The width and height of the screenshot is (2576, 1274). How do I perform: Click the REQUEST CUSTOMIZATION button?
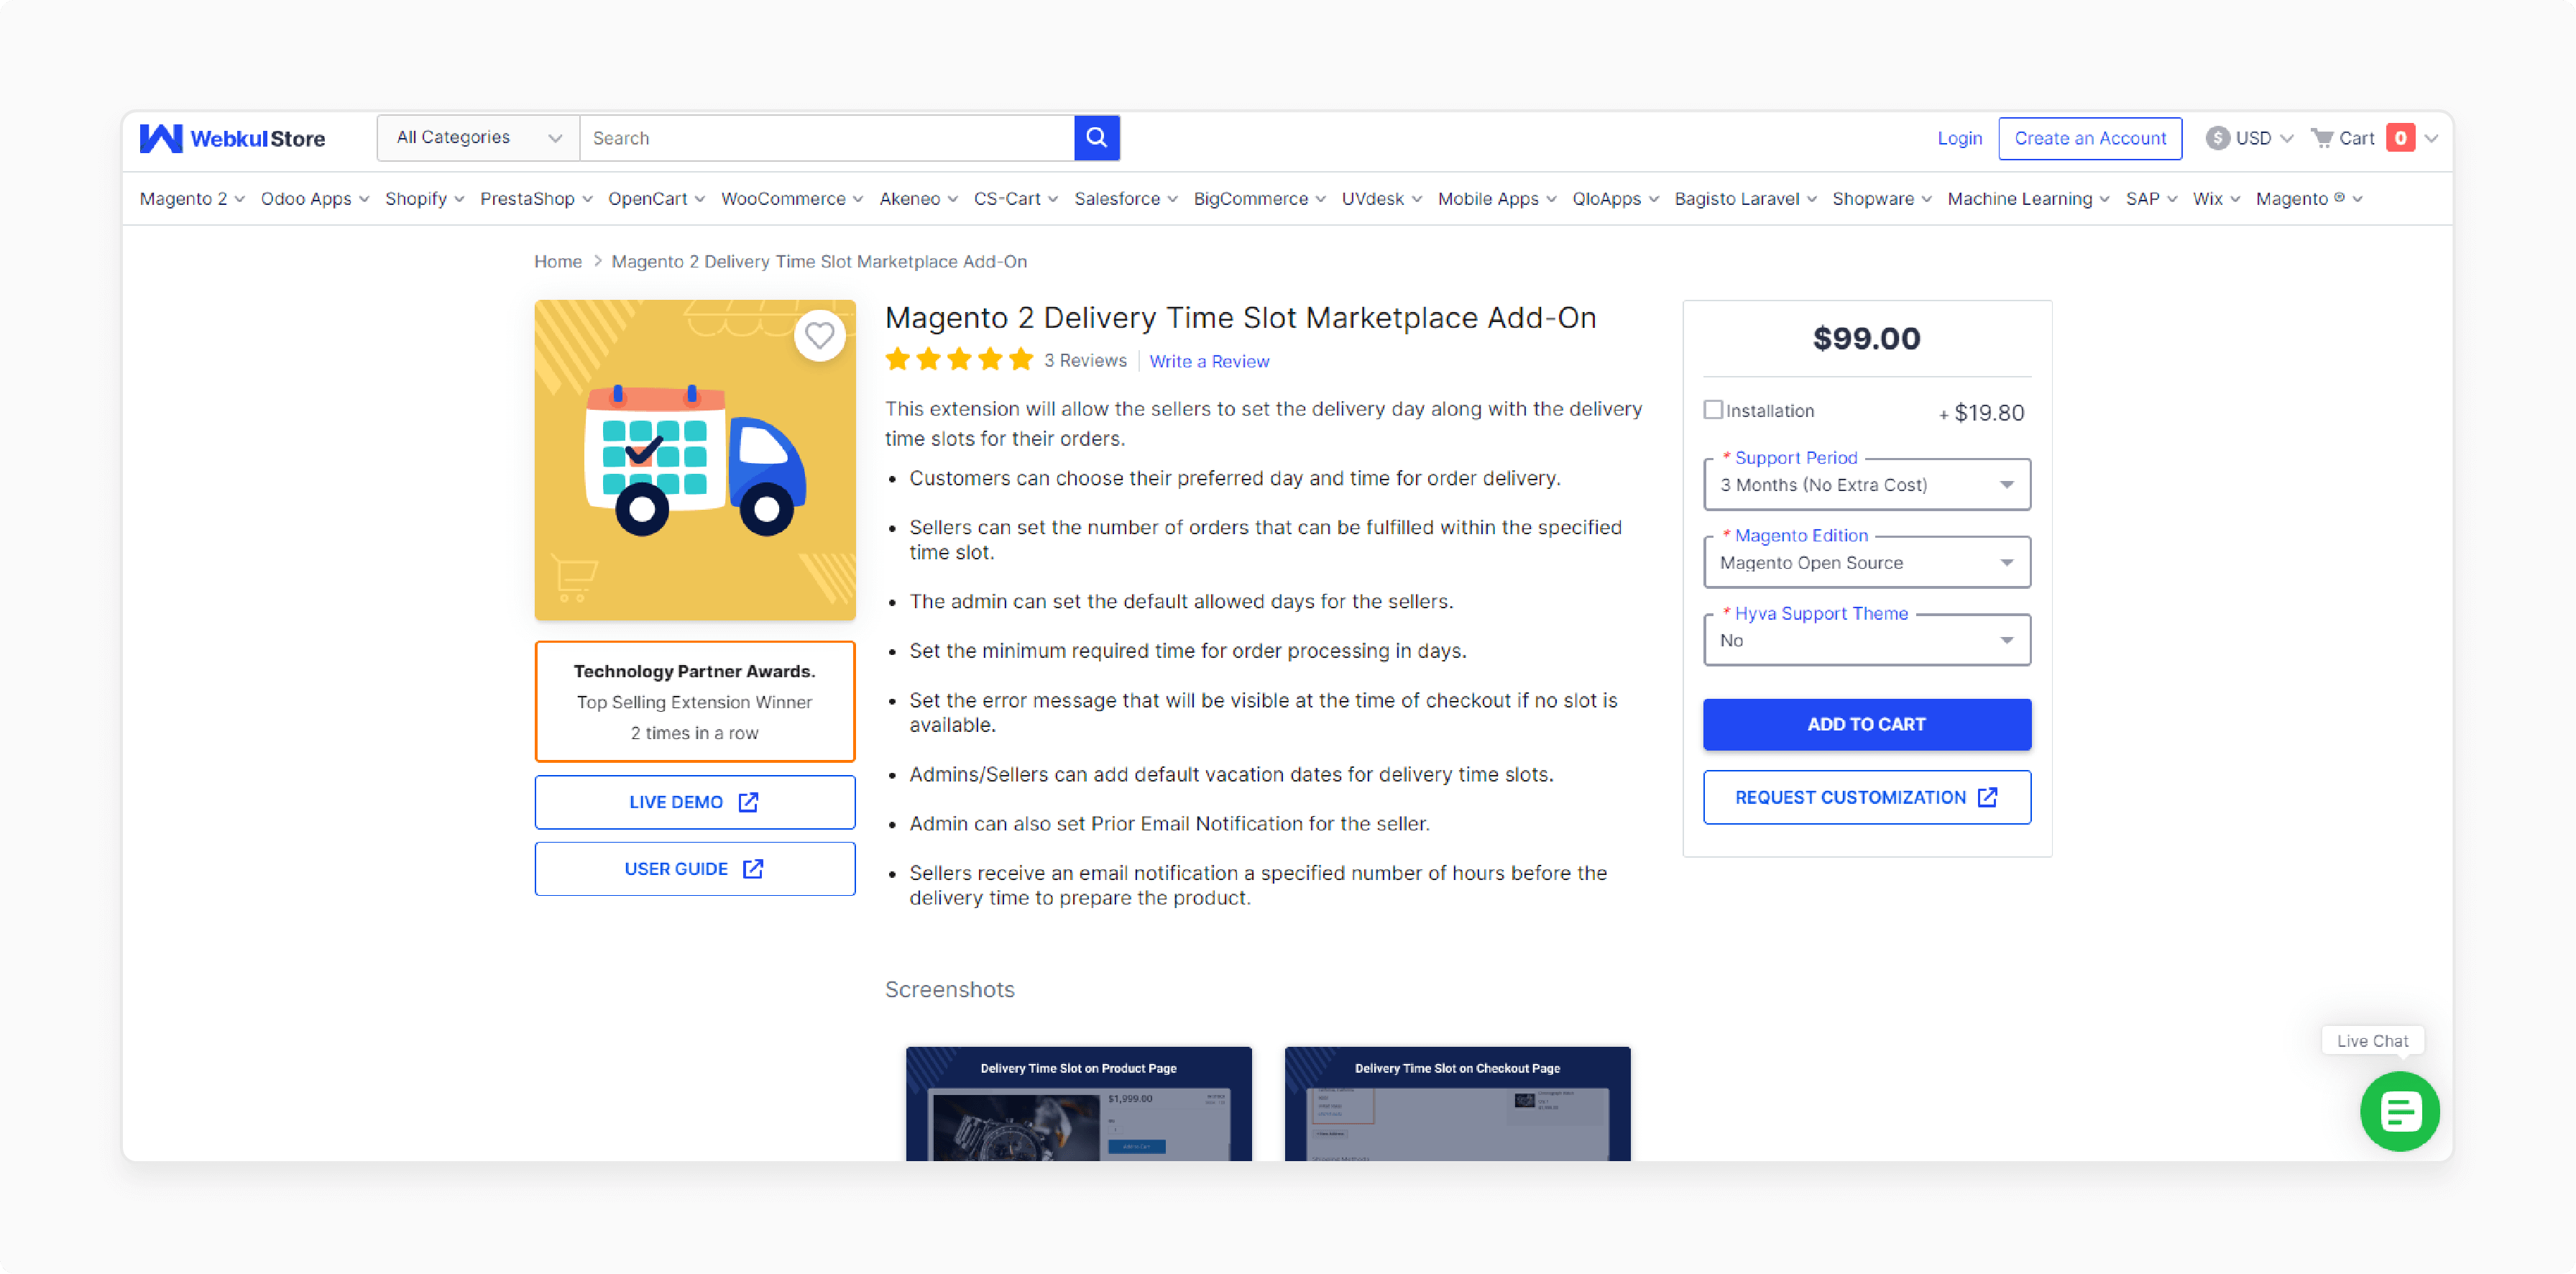pos(1866,797)
